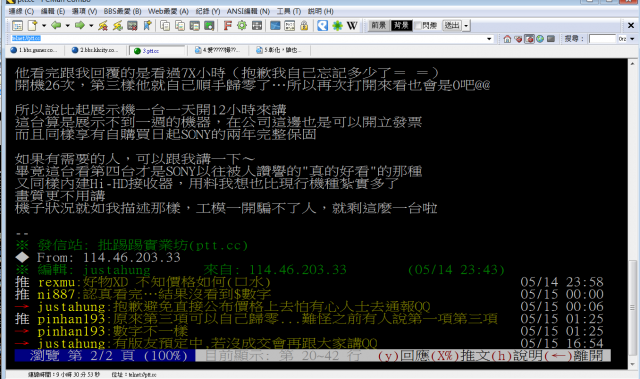The image size is (640, 379).
Task: Expand the forward arrow history dropdown
Action: pyautogui.click(x=91, y=26)
